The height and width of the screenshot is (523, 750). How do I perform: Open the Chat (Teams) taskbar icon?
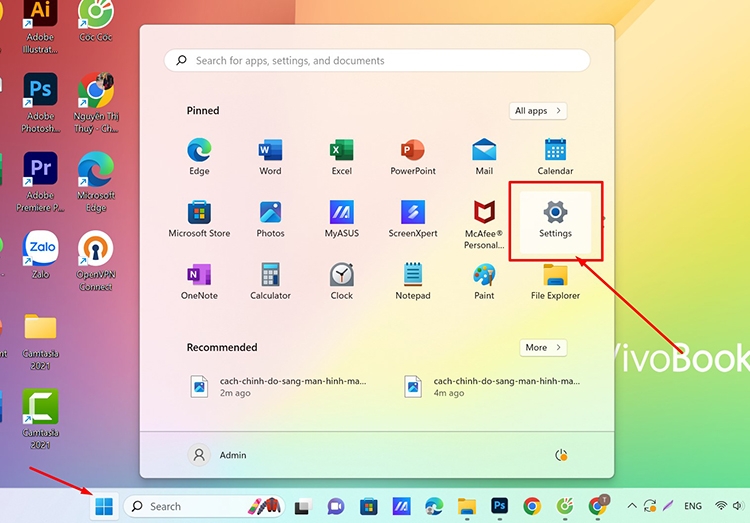pyautogui.click(x=335, y=506)
